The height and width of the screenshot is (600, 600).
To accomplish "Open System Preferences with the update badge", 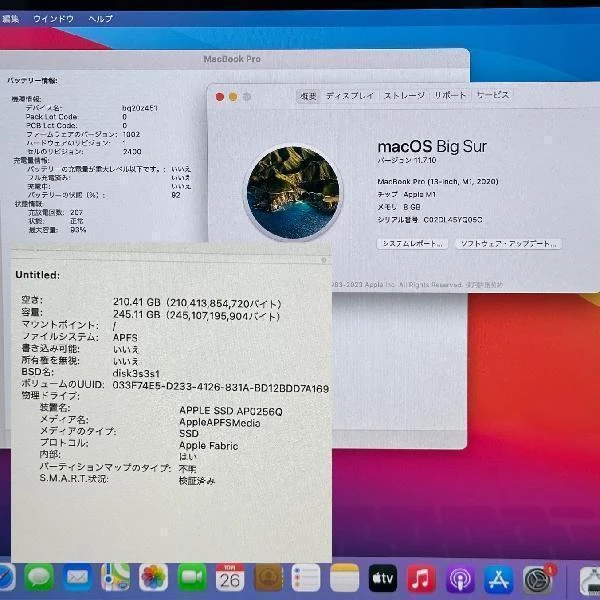I will (538, 579).
